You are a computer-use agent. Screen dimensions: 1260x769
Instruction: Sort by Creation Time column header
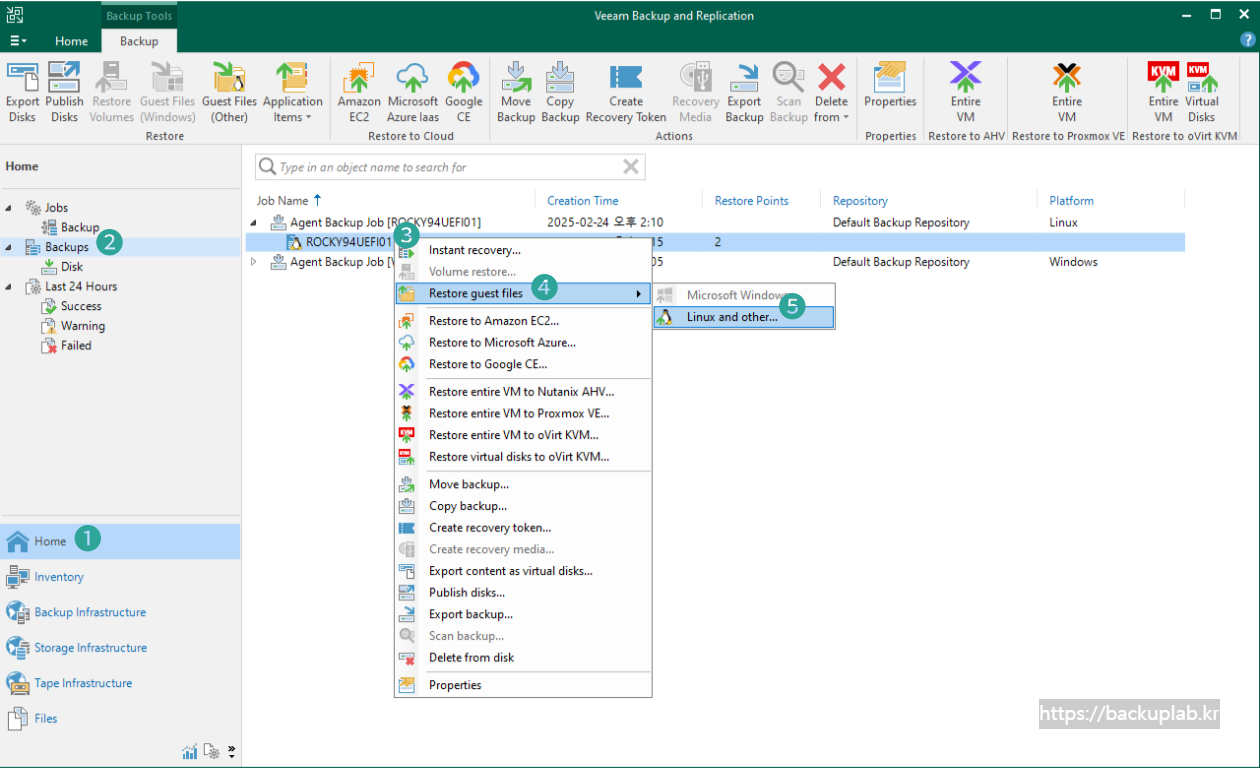coord(583,200)
